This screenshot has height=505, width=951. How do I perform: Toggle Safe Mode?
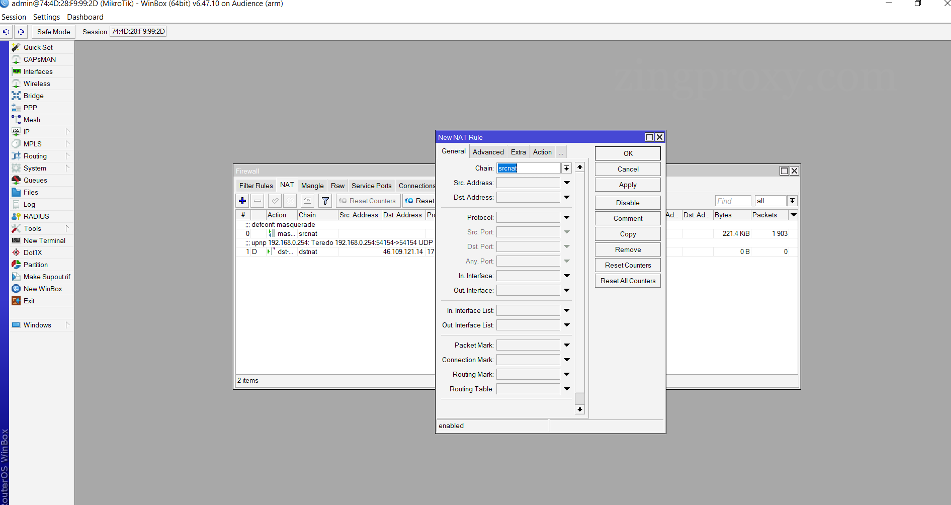tap(53, 32)
